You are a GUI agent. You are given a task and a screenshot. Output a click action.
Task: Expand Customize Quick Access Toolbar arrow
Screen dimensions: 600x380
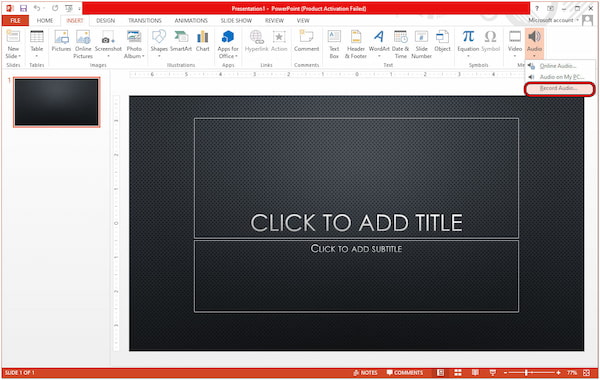click(79, 8)
